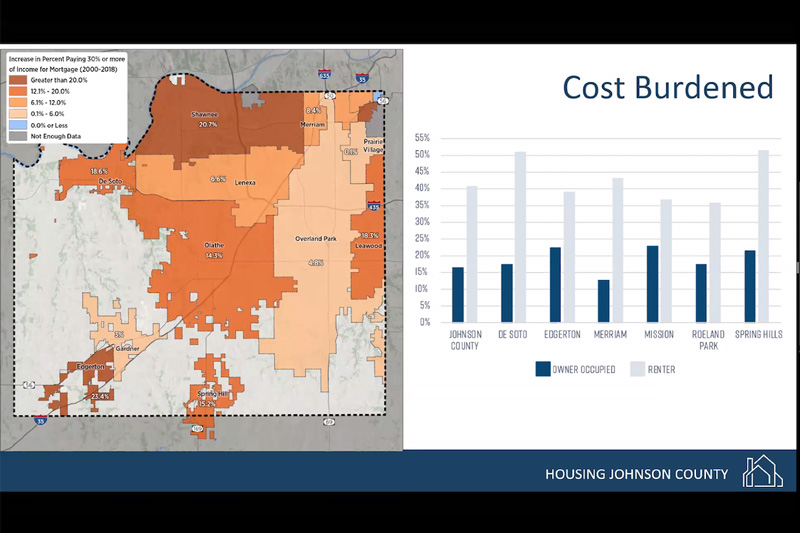
Task: Click the Route 169 shield below Spring Hill
Action: (x=198, y=428)
